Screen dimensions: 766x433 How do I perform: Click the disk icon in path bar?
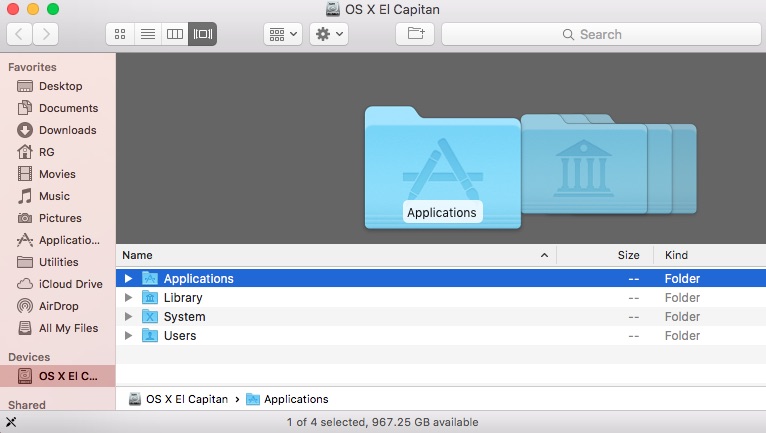[x=135, y=399]
